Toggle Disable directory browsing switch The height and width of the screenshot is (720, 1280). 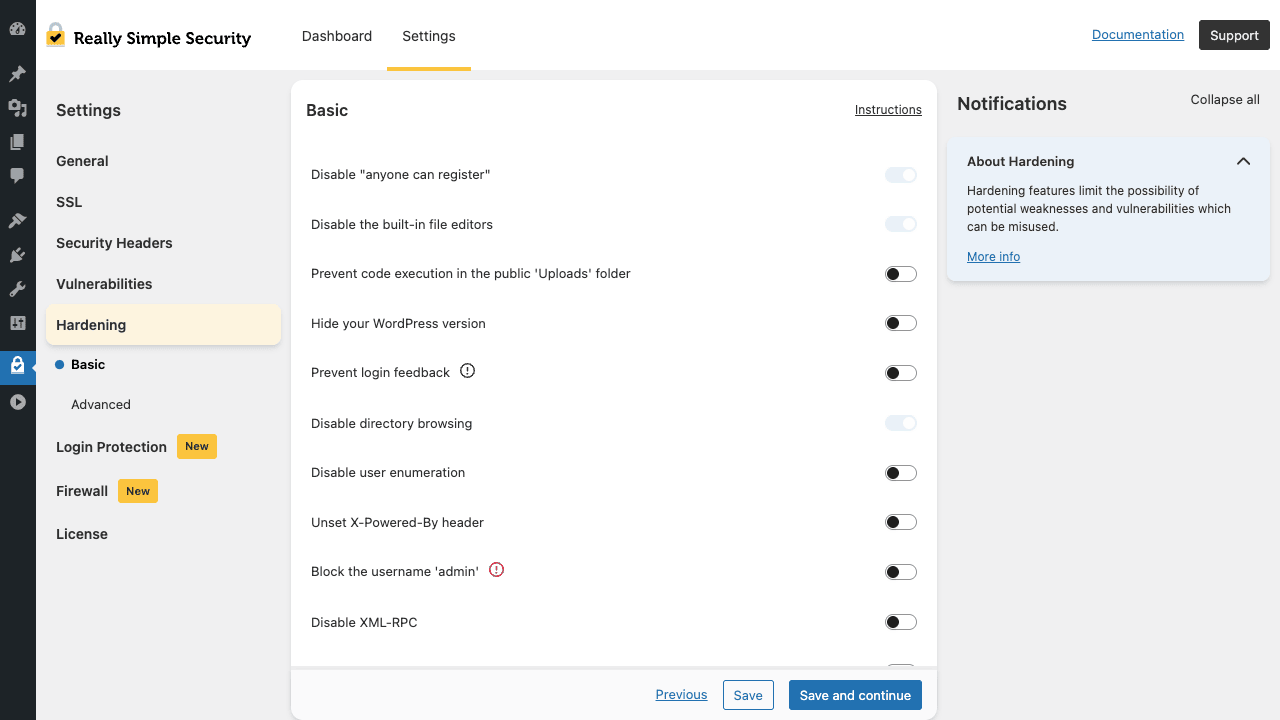tap(901, 423)
